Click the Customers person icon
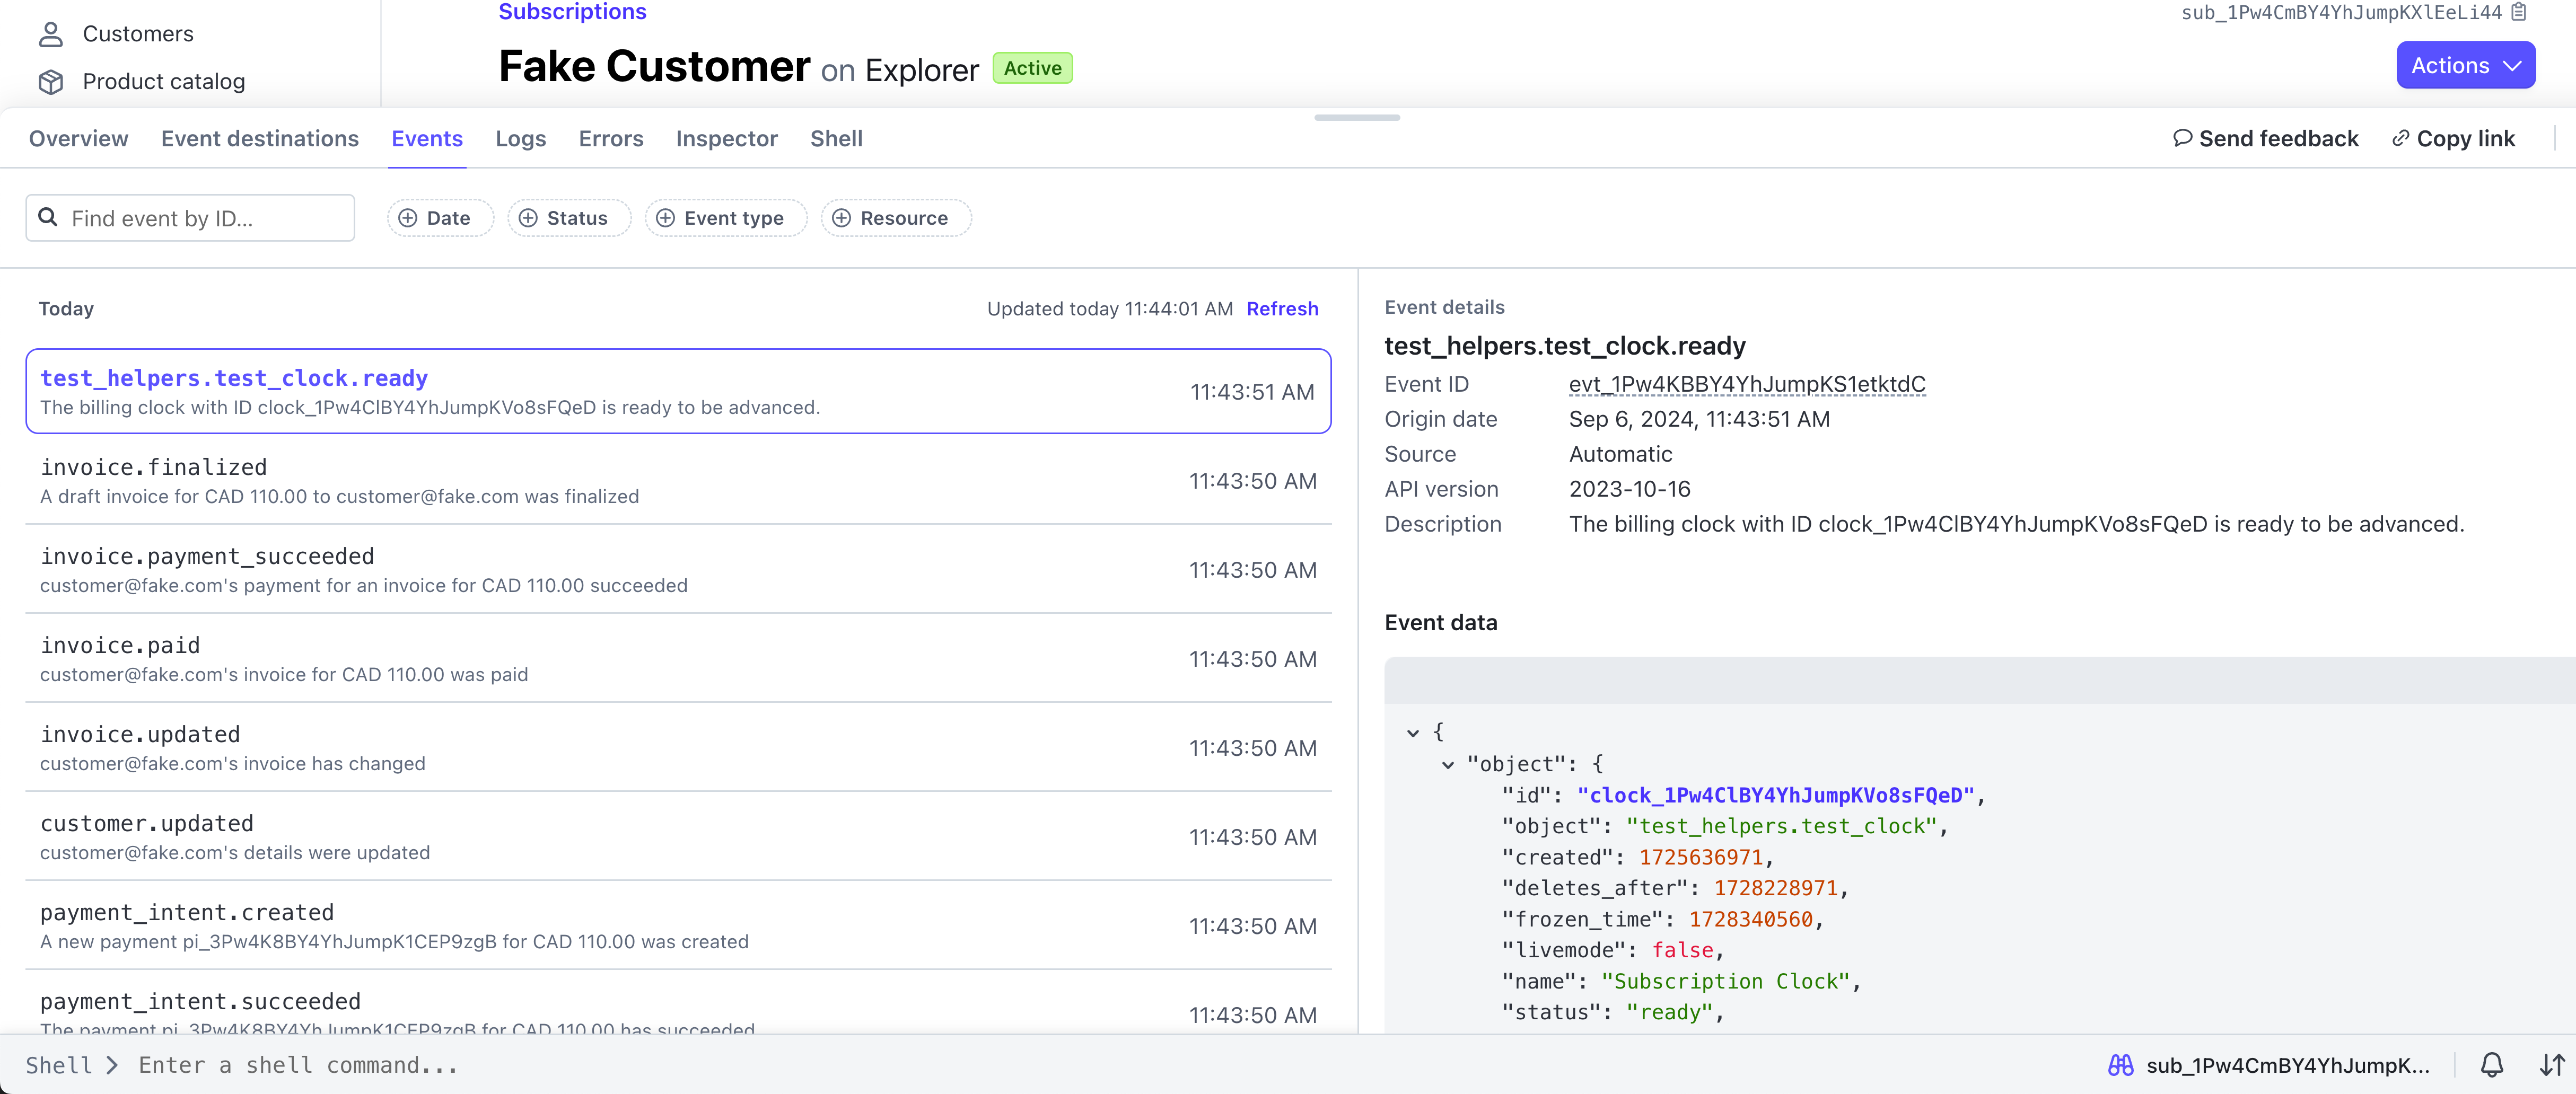Viewport: 2576px width, 1094px height. (50, 34)
